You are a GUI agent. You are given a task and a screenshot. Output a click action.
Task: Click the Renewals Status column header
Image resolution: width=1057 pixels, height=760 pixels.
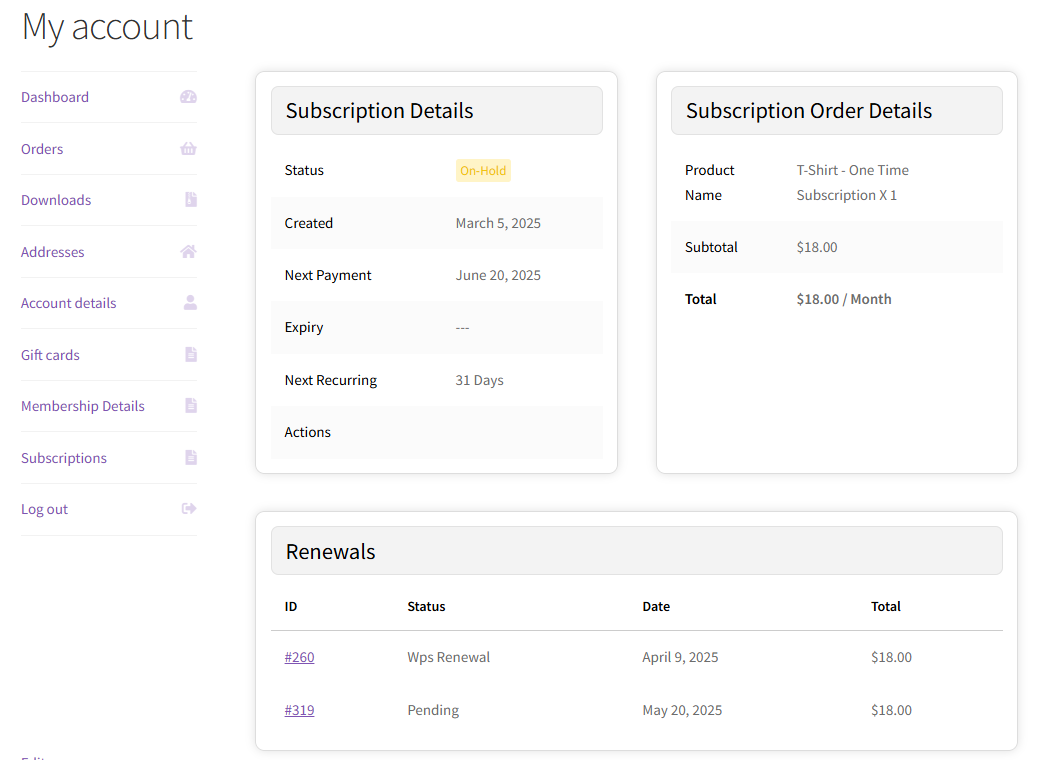point(426,606)
